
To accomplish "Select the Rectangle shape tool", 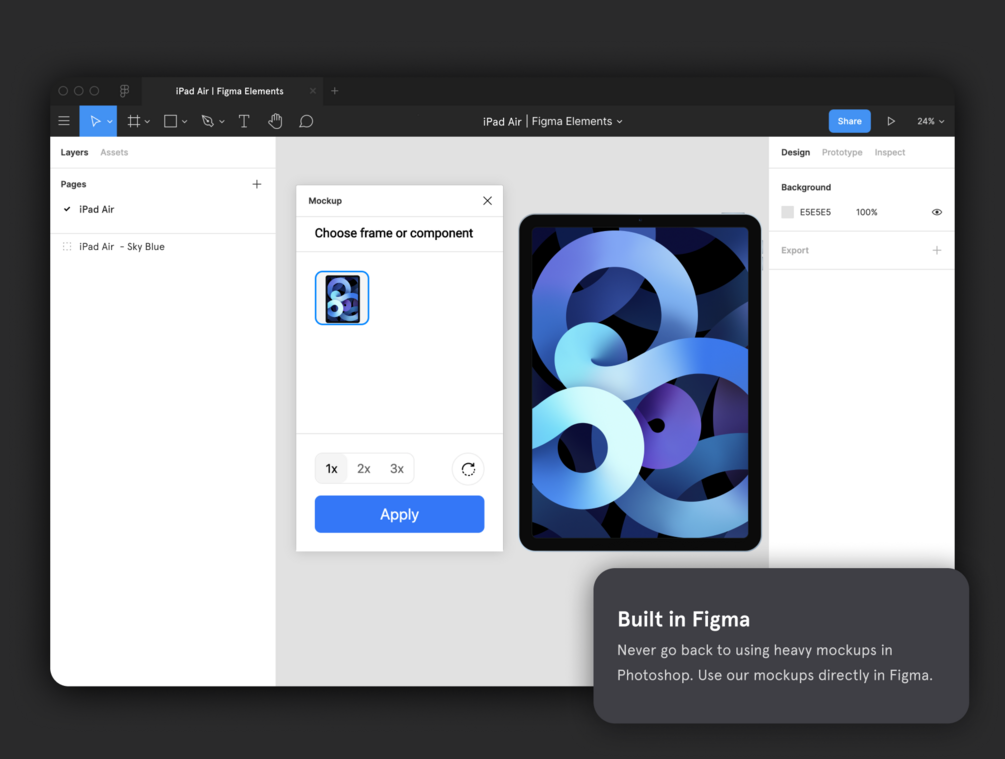I will tap(170, 121).
